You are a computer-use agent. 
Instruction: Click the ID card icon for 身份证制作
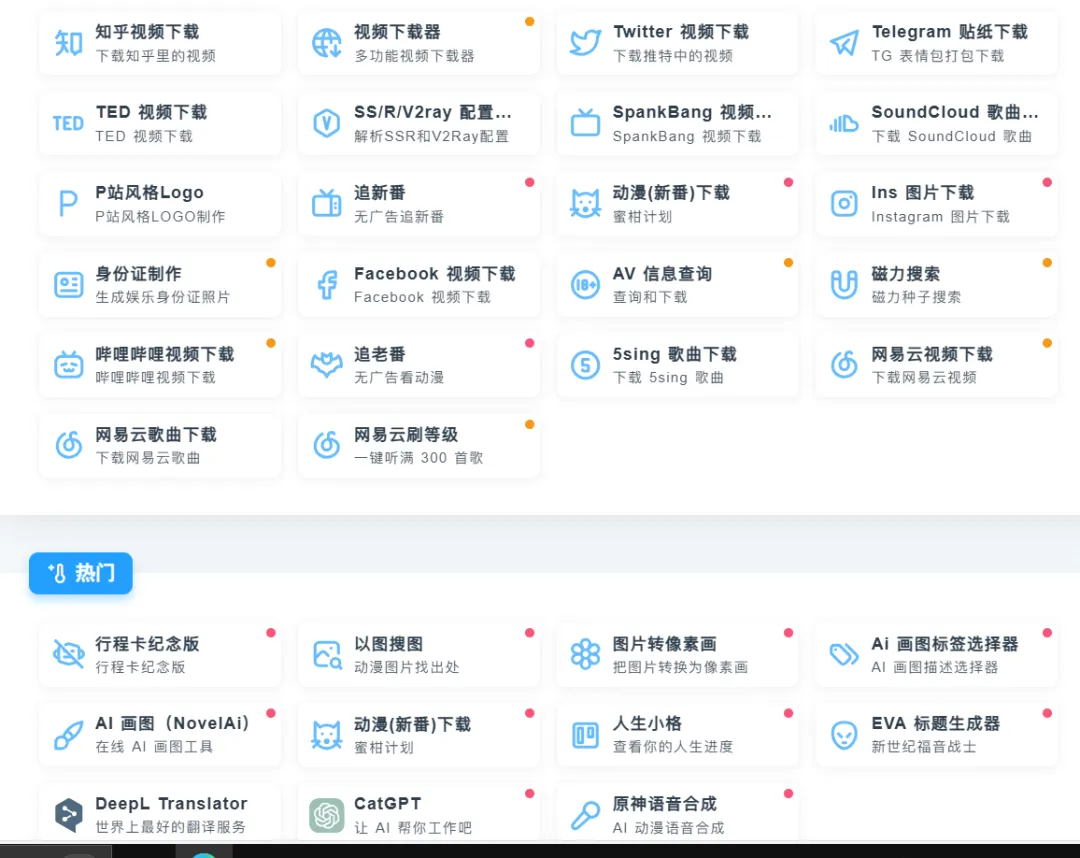coord(68,284)
